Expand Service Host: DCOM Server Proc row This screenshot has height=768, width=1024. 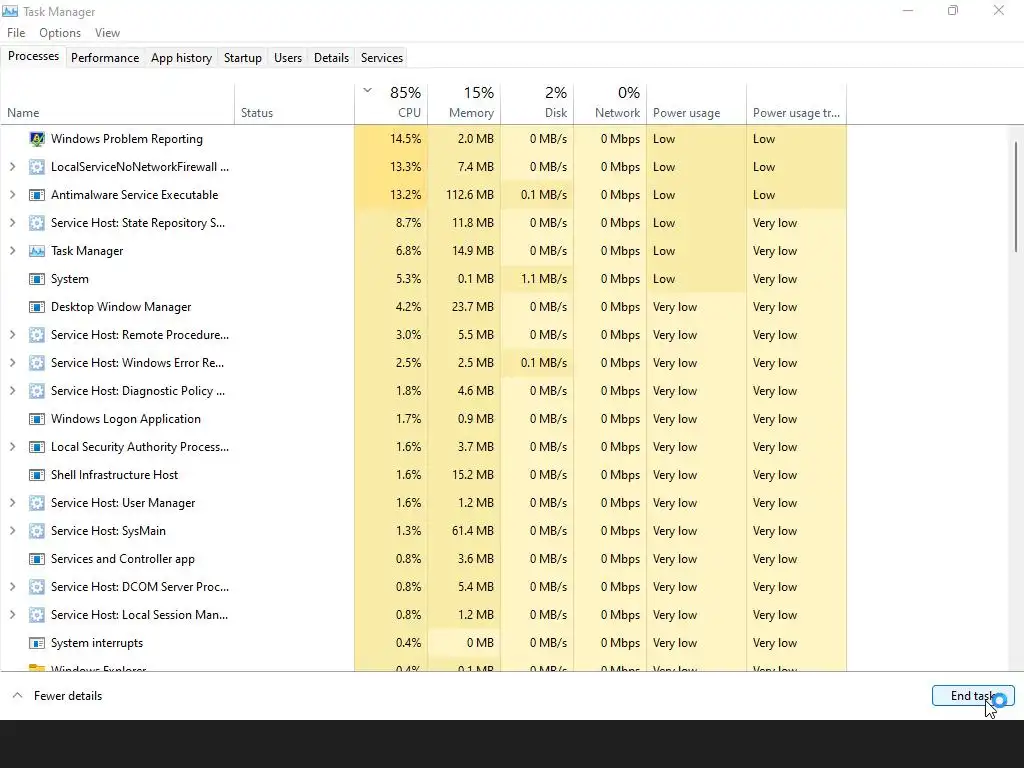coord(12,587)
